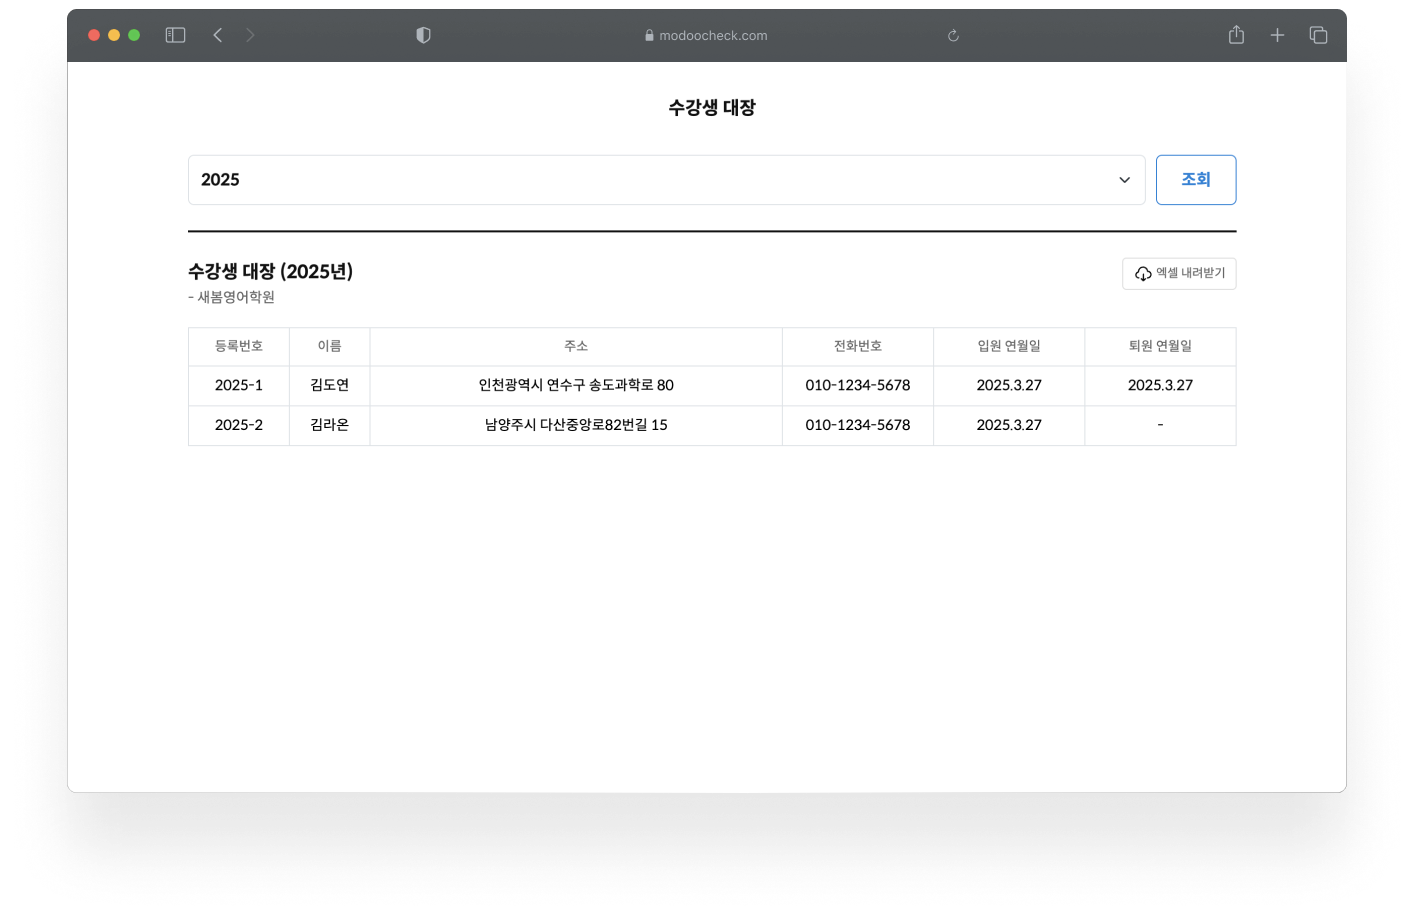Reload the page with the refresh icon

pos(953,36)
